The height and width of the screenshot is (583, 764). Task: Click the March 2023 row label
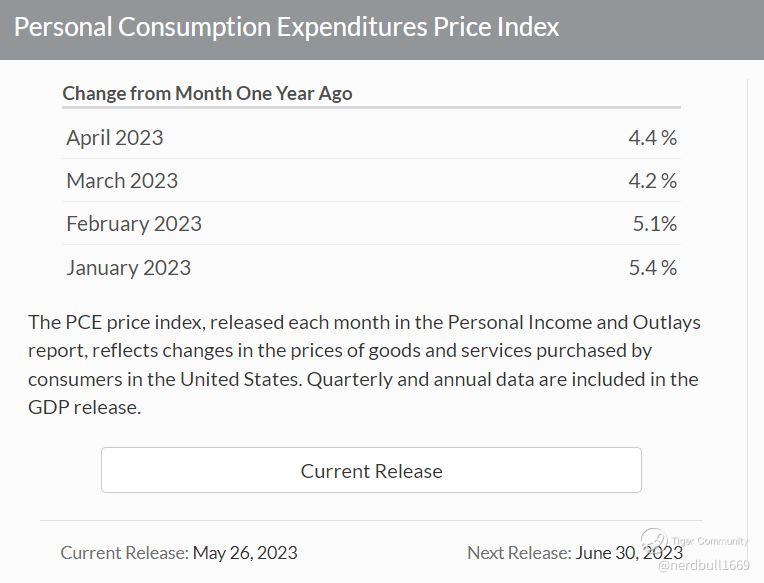tap(122, 180)
